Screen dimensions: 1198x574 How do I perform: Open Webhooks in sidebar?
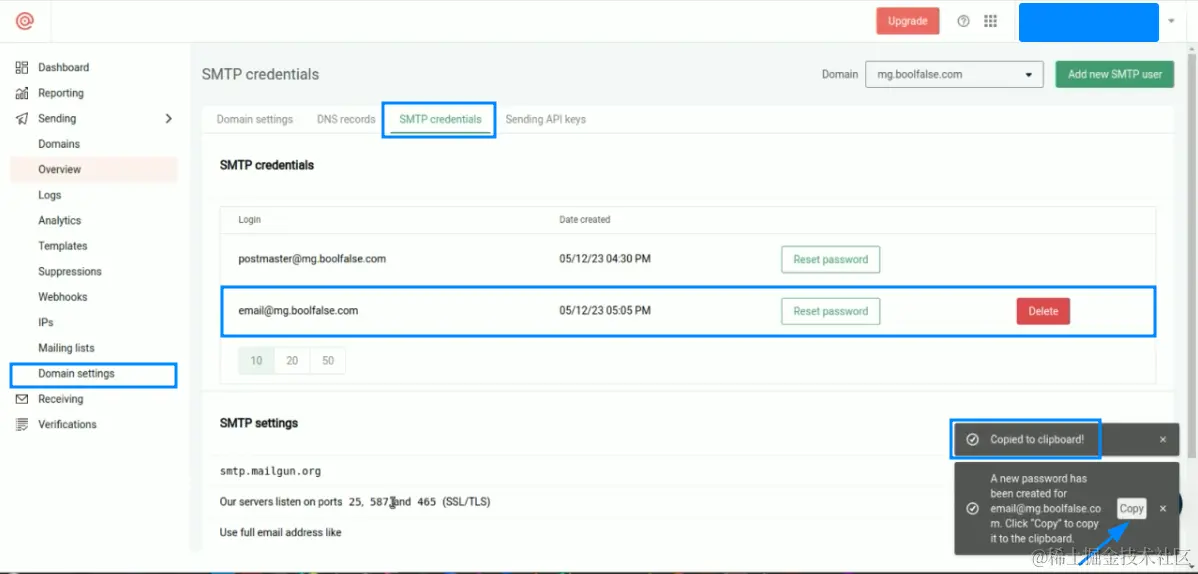point(63,297)
